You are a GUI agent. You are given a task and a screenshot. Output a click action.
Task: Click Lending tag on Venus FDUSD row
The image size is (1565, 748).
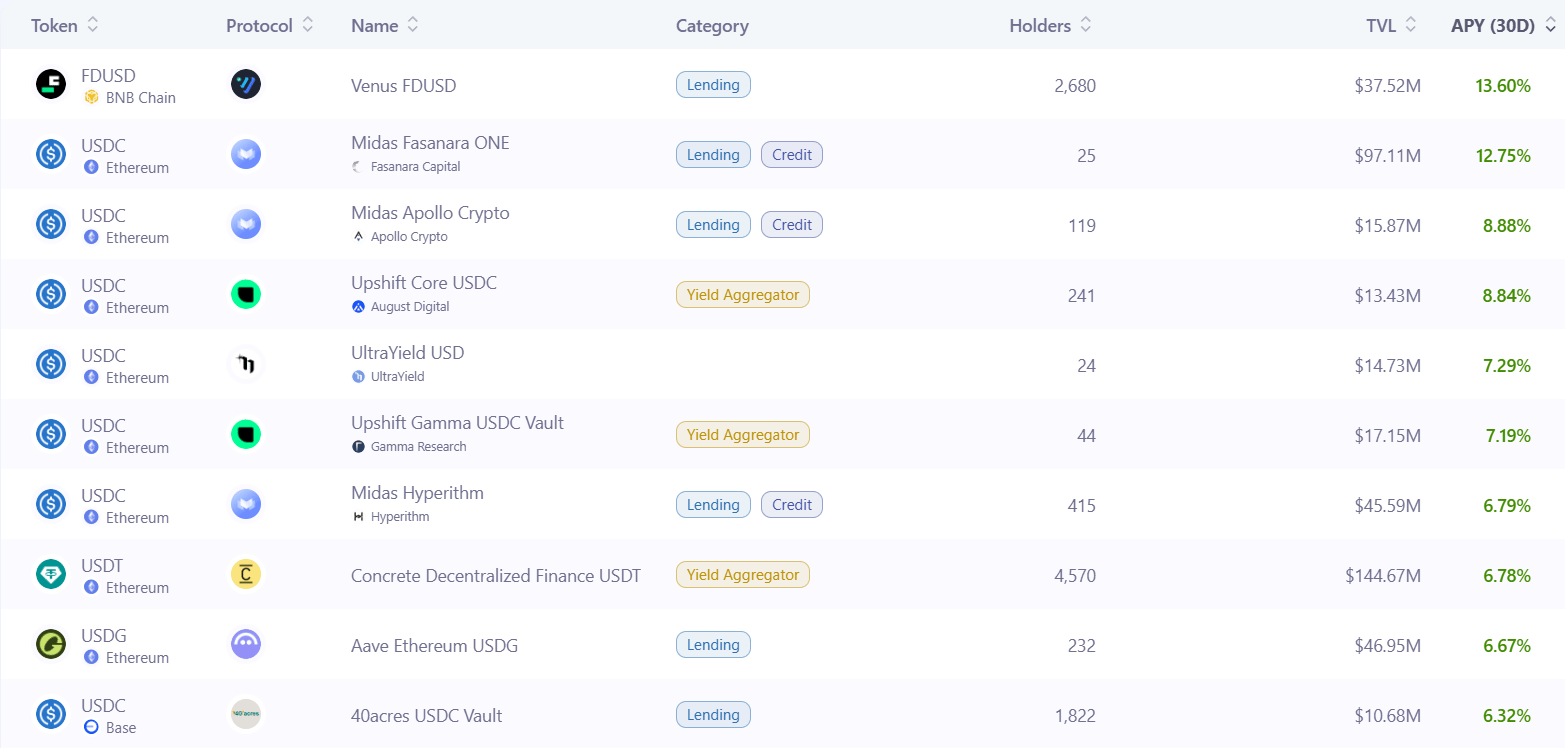[x=713, y=85]
